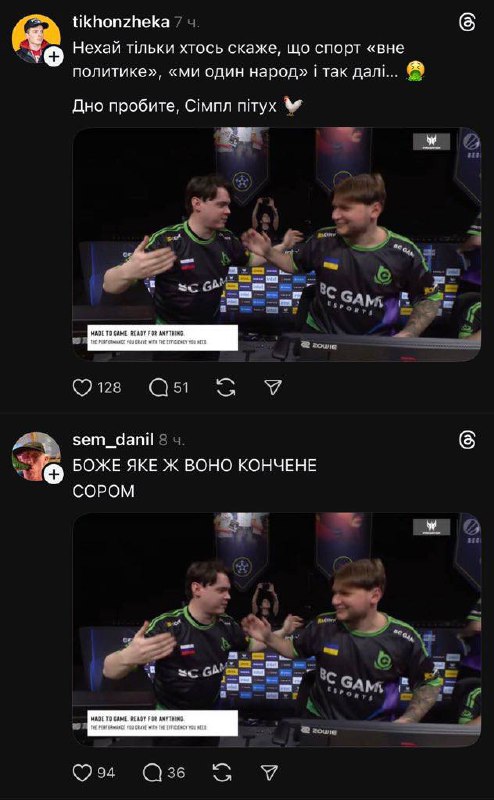Share tikhonzheka's post via paper plane icon

pyautogui.click(x=273, y=388)
